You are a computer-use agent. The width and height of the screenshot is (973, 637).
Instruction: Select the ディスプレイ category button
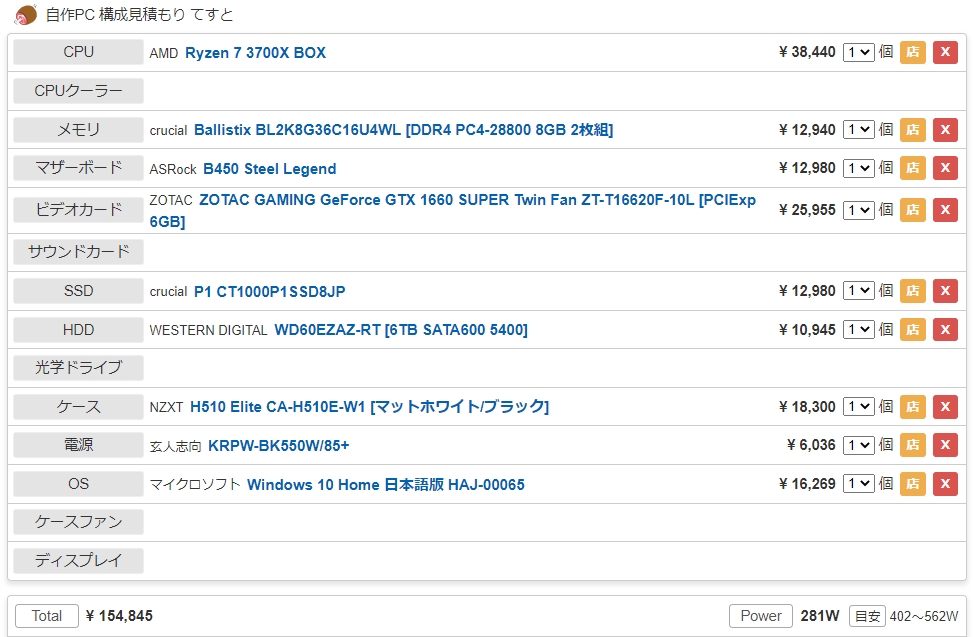click(x=78, y=561)
